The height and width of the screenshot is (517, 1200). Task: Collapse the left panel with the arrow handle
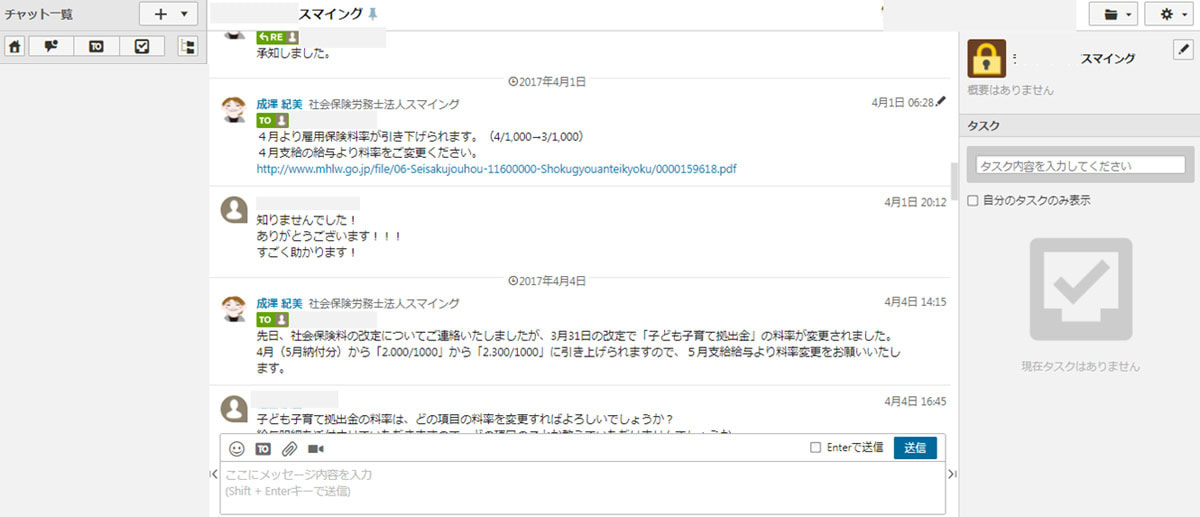(213, 473)
